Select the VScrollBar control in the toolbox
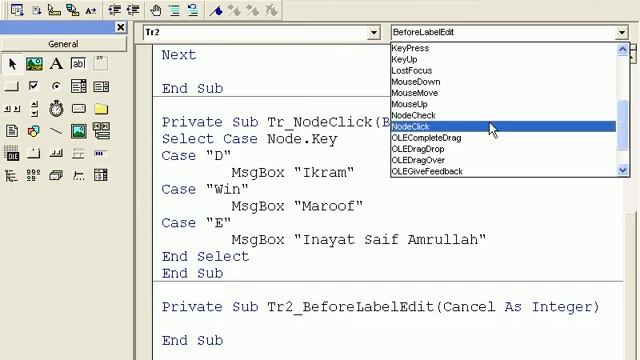This screenshot has width=640, height=360. (x=34, y=109)
